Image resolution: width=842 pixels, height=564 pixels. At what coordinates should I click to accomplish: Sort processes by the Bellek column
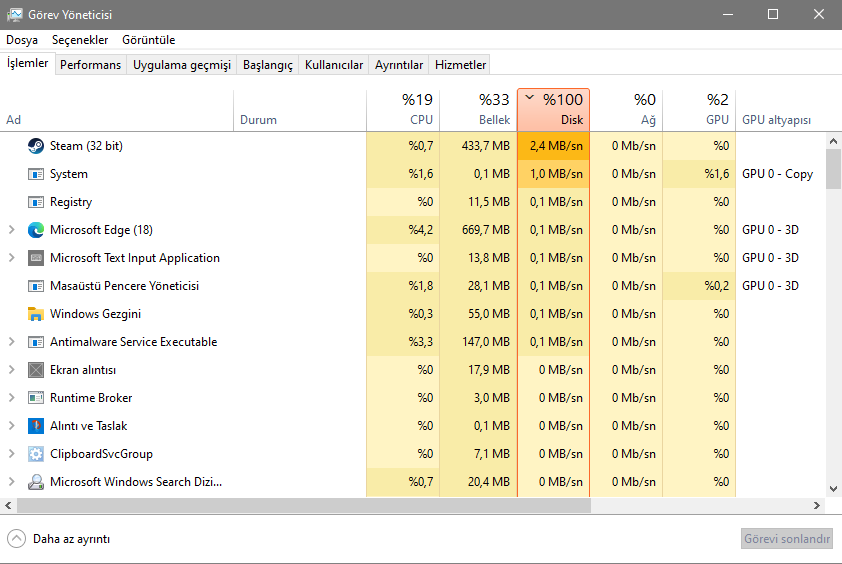point(476,110)
